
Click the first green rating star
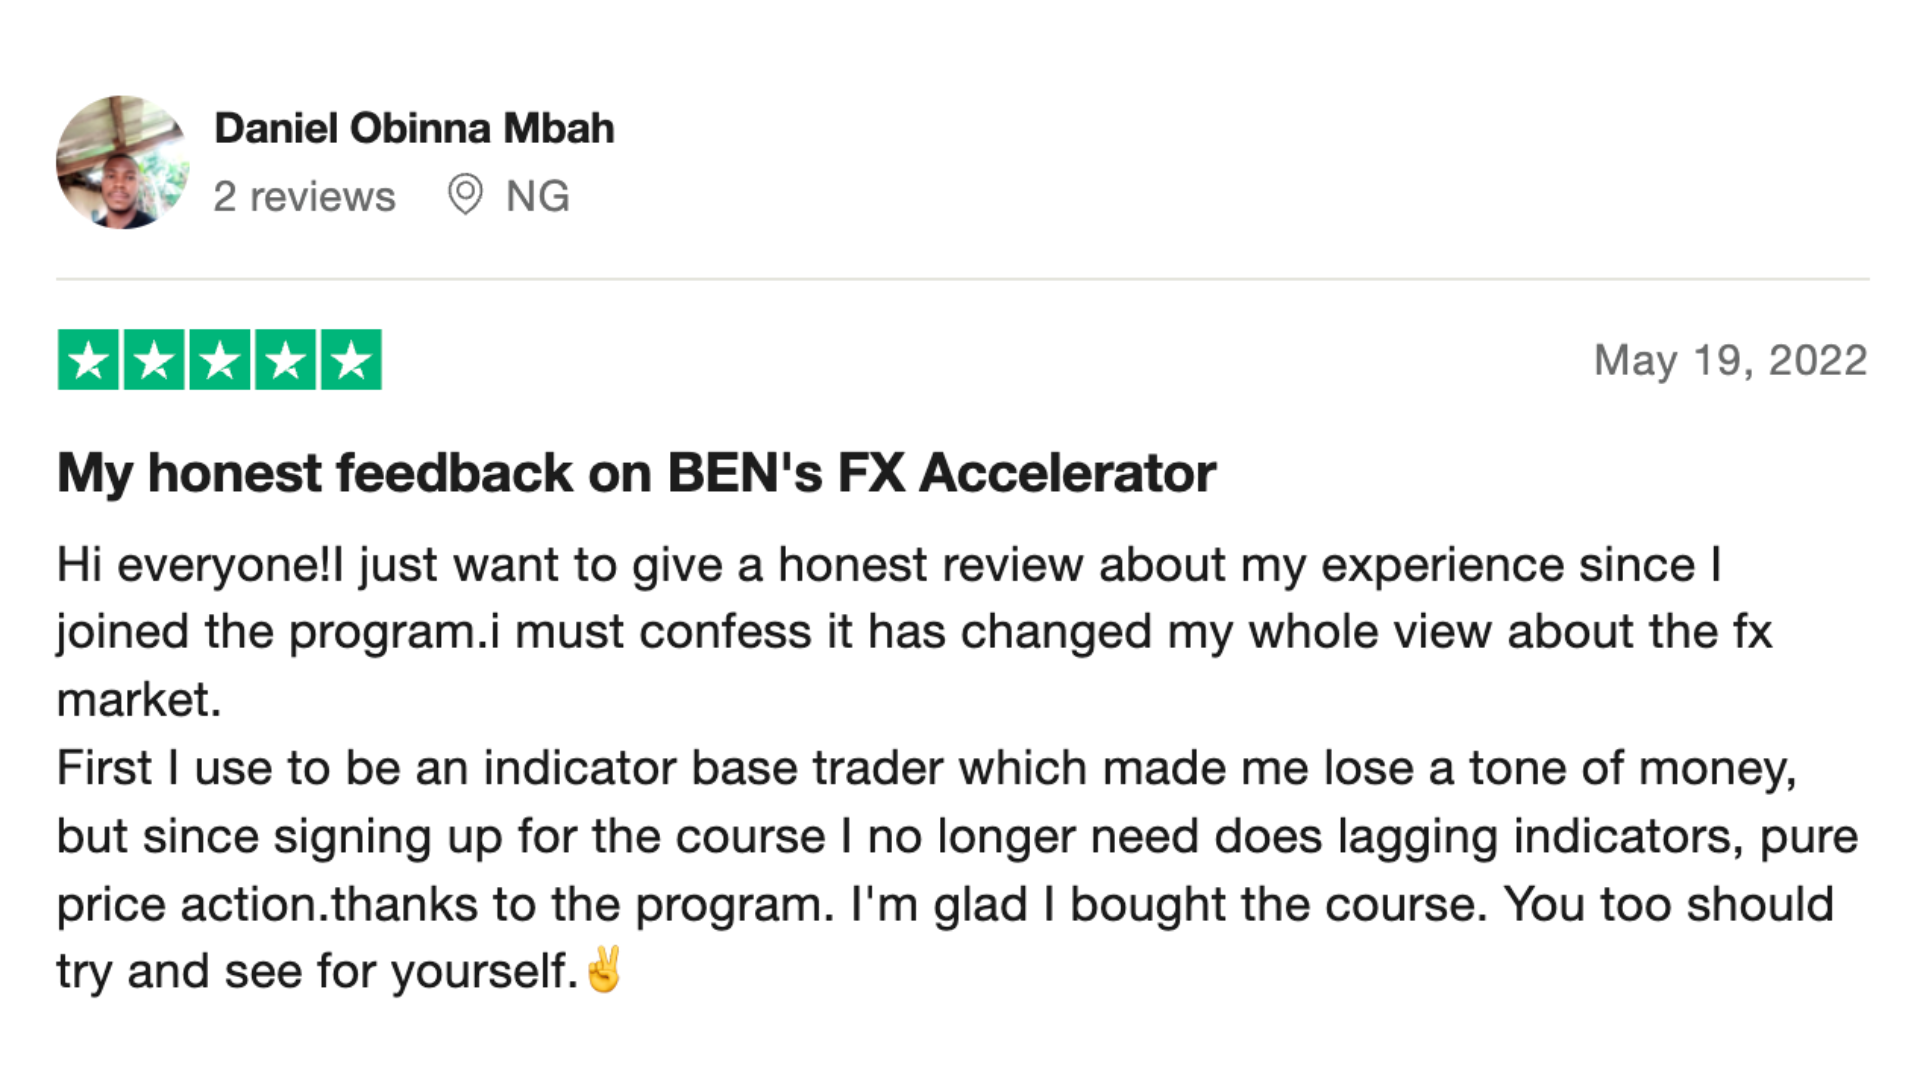point(89,359)
